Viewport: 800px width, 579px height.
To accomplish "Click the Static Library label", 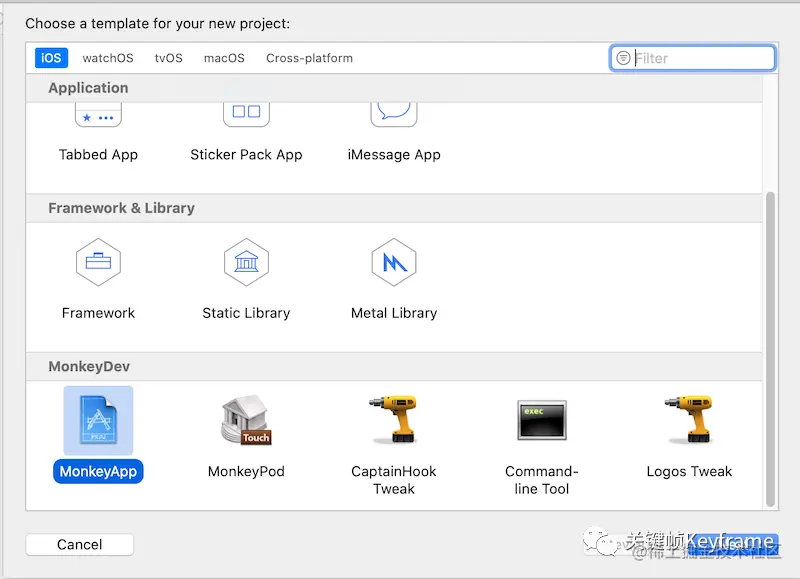I will (246, 313).
